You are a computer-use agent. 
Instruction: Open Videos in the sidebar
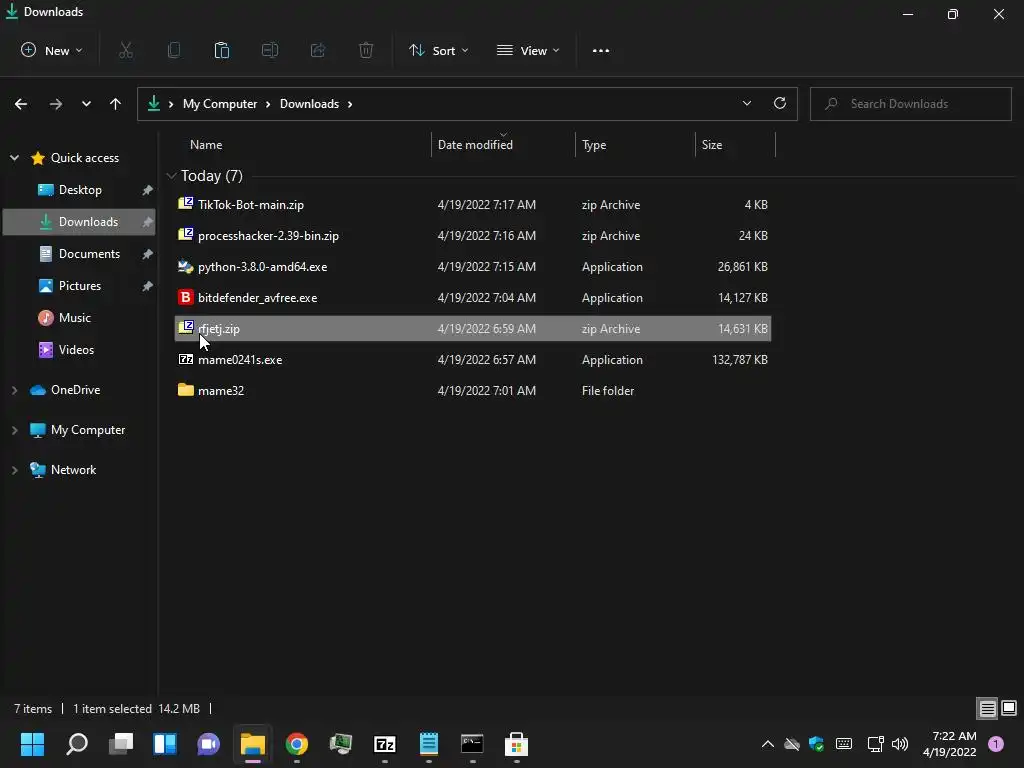point(76,350)
